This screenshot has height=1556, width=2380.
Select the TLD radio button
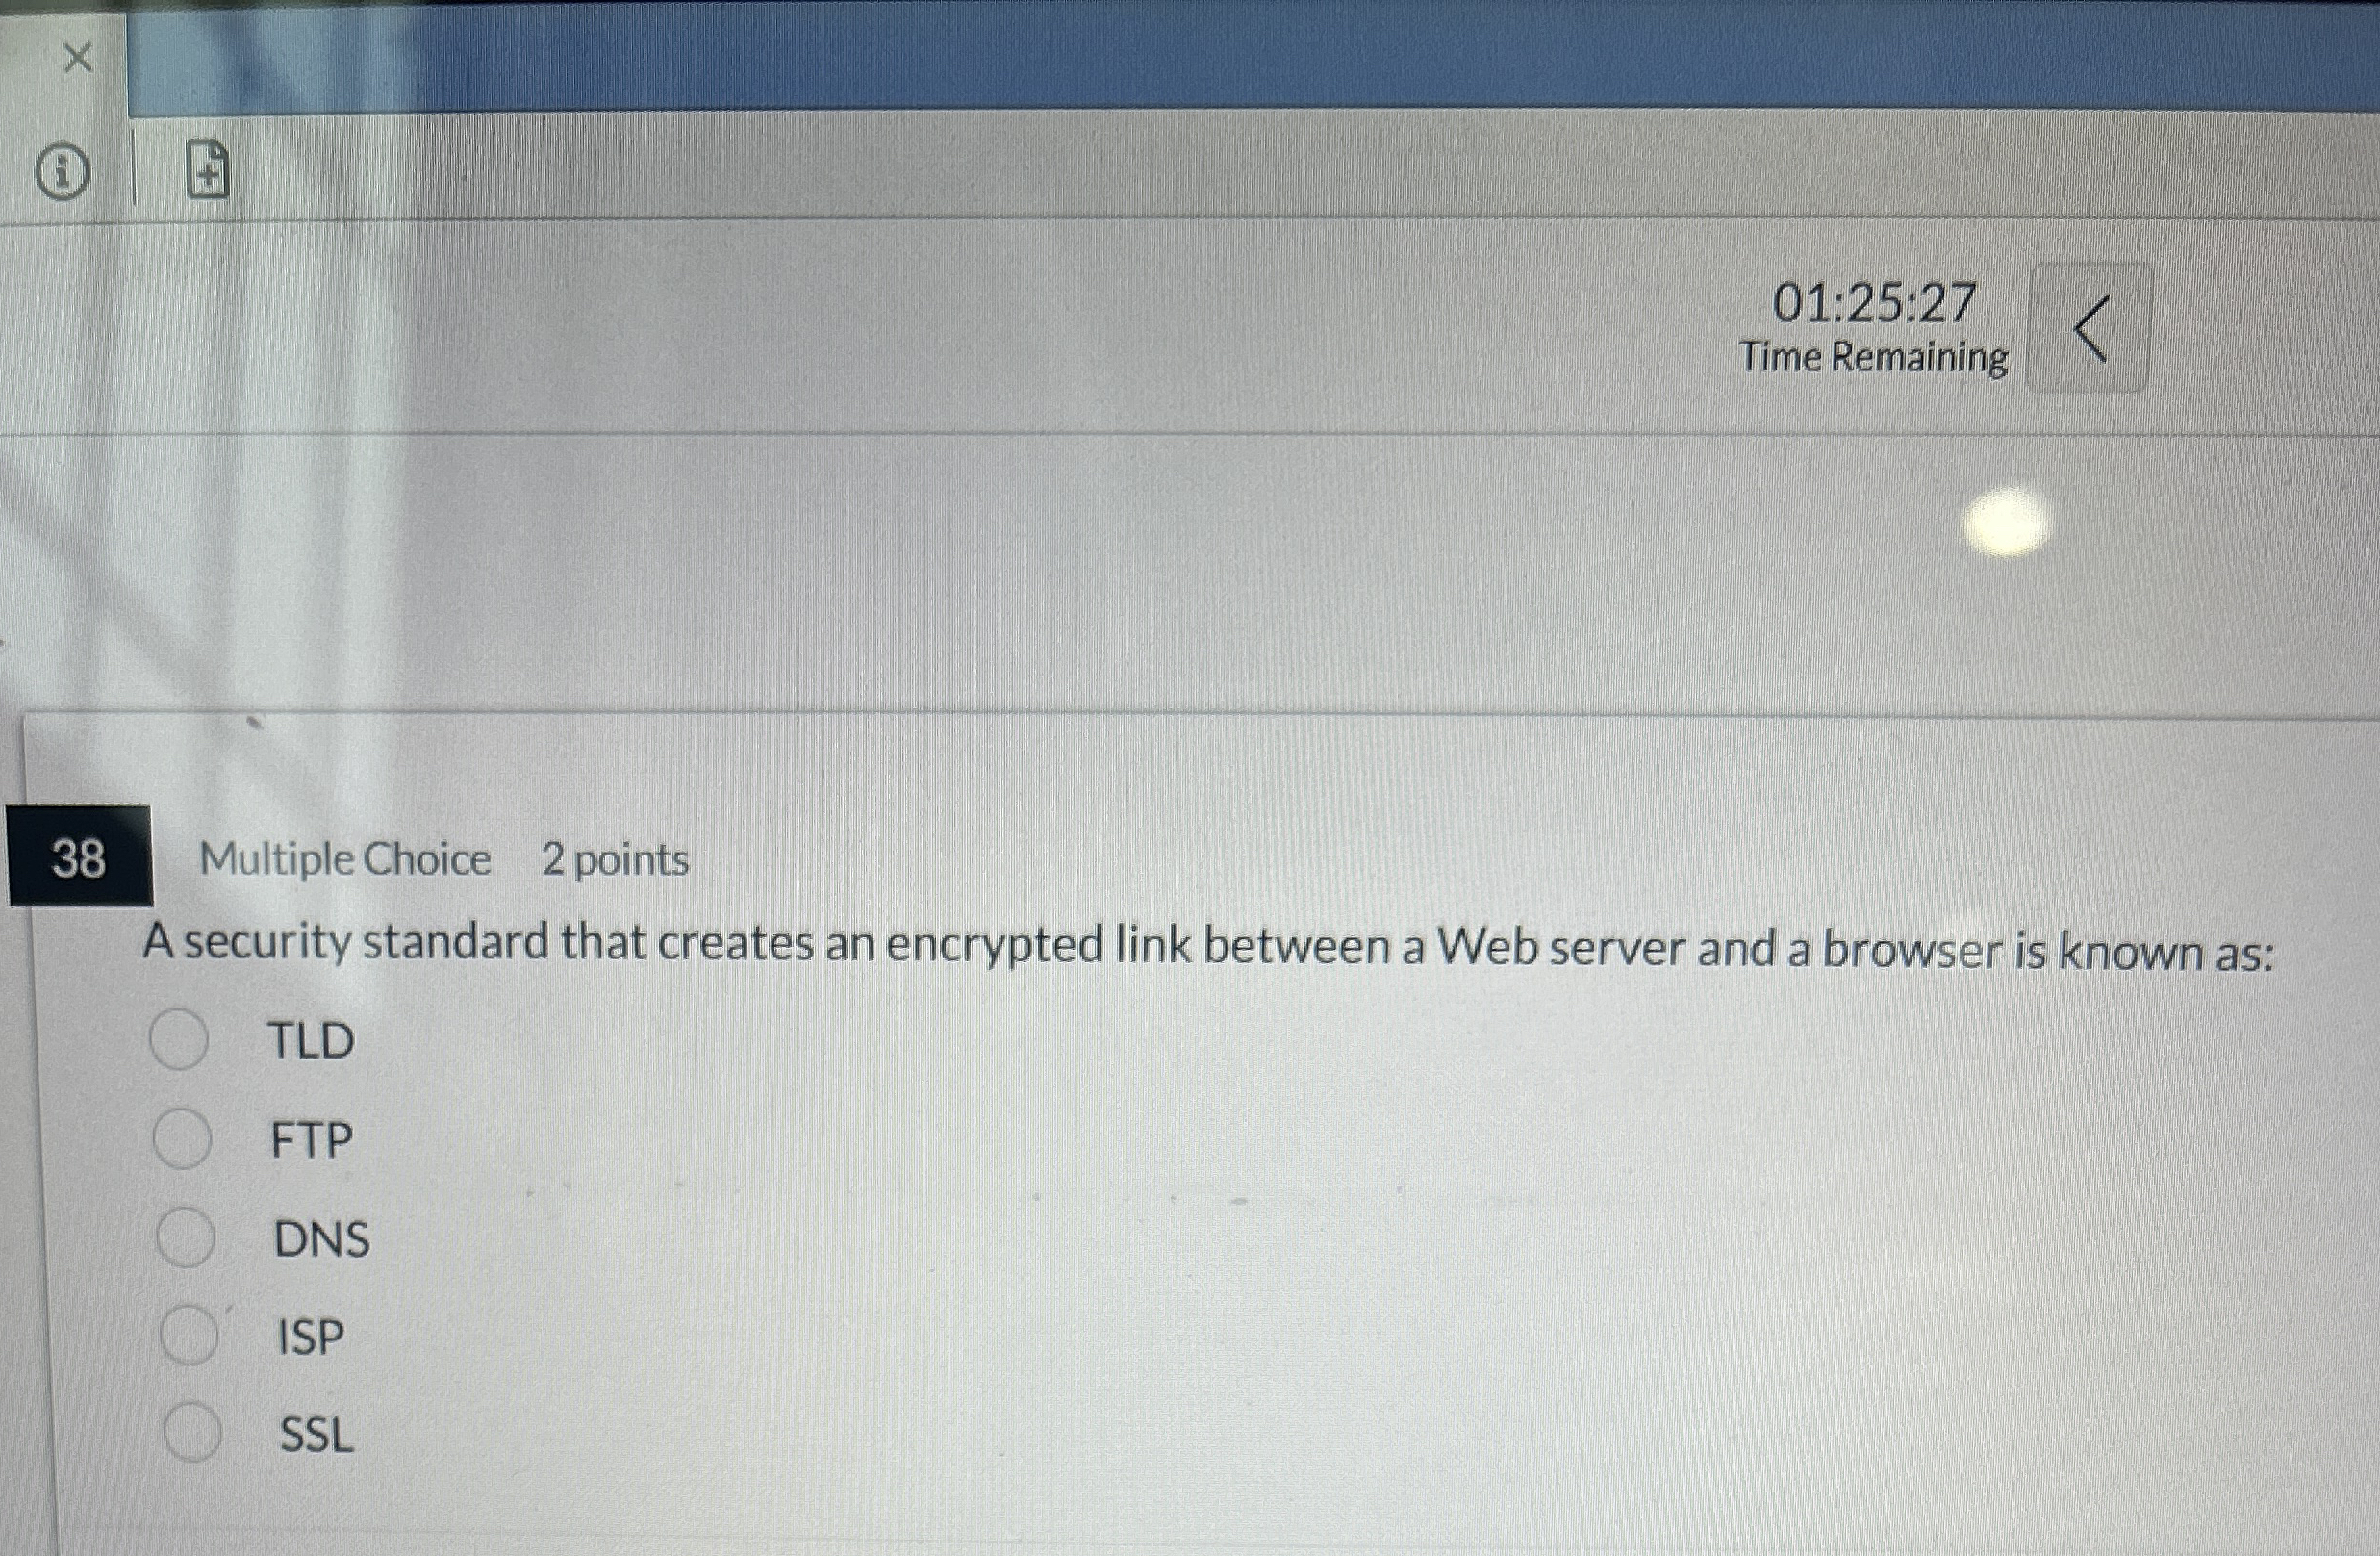pyautogui.click(x=179, y=1040)
